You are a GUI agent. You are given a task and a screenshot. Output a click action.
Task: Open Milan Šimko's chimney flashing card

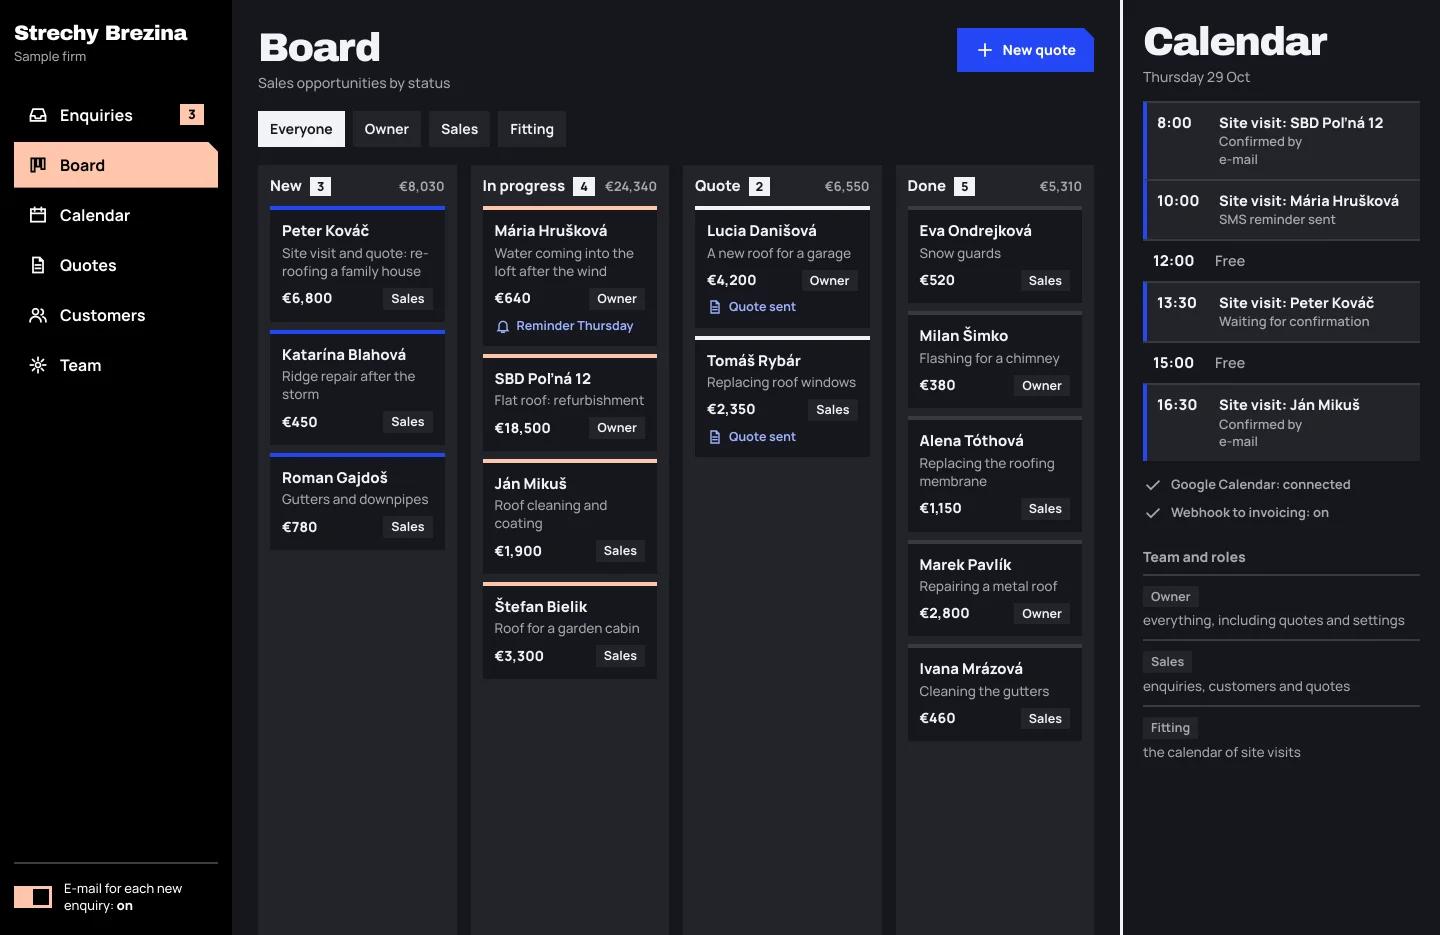point(995,360)
